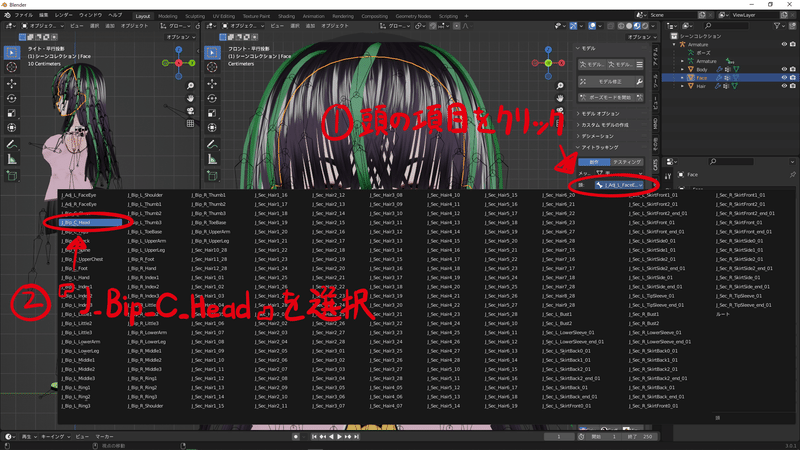The image size is (800, 450).
Task: Select the Annotate tool in left viewport
Action: [x=12, y=144]
